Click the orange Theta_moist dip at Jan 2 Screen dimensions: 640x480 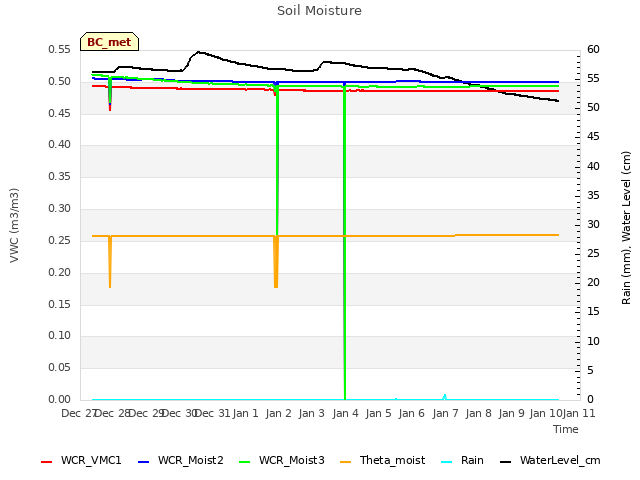pos(276,262)
